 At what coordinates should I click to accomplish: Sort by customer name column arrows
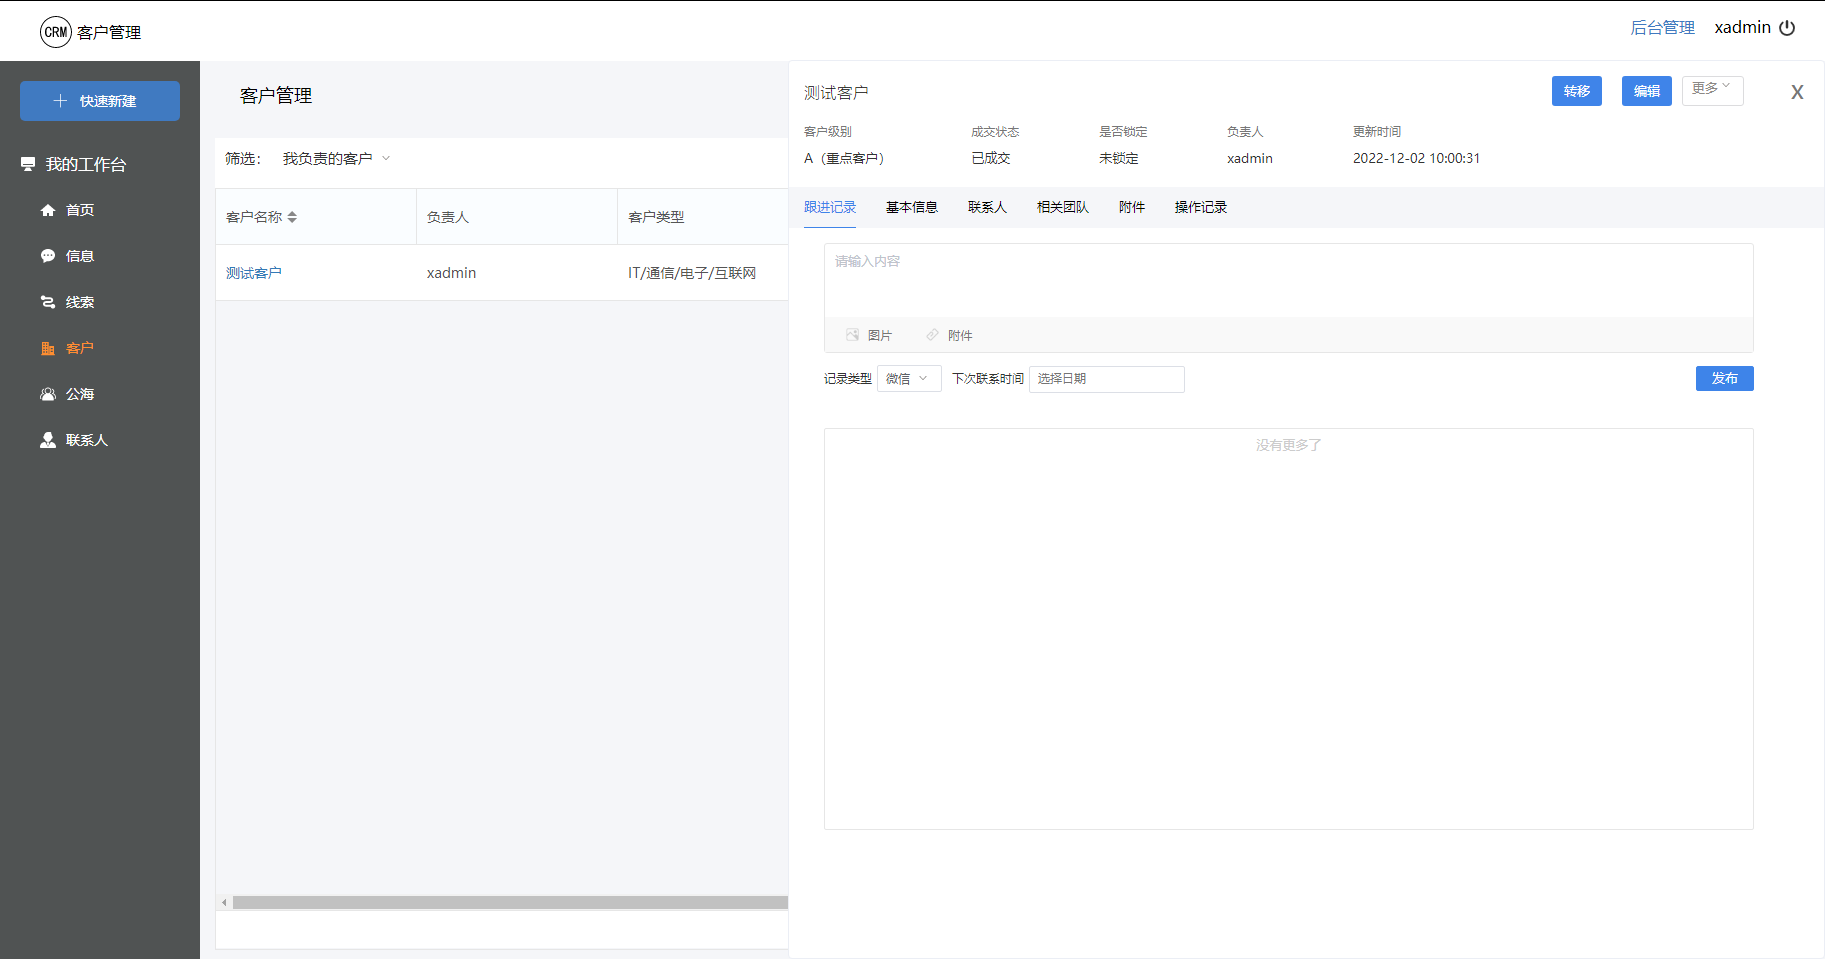click(292, 217)
